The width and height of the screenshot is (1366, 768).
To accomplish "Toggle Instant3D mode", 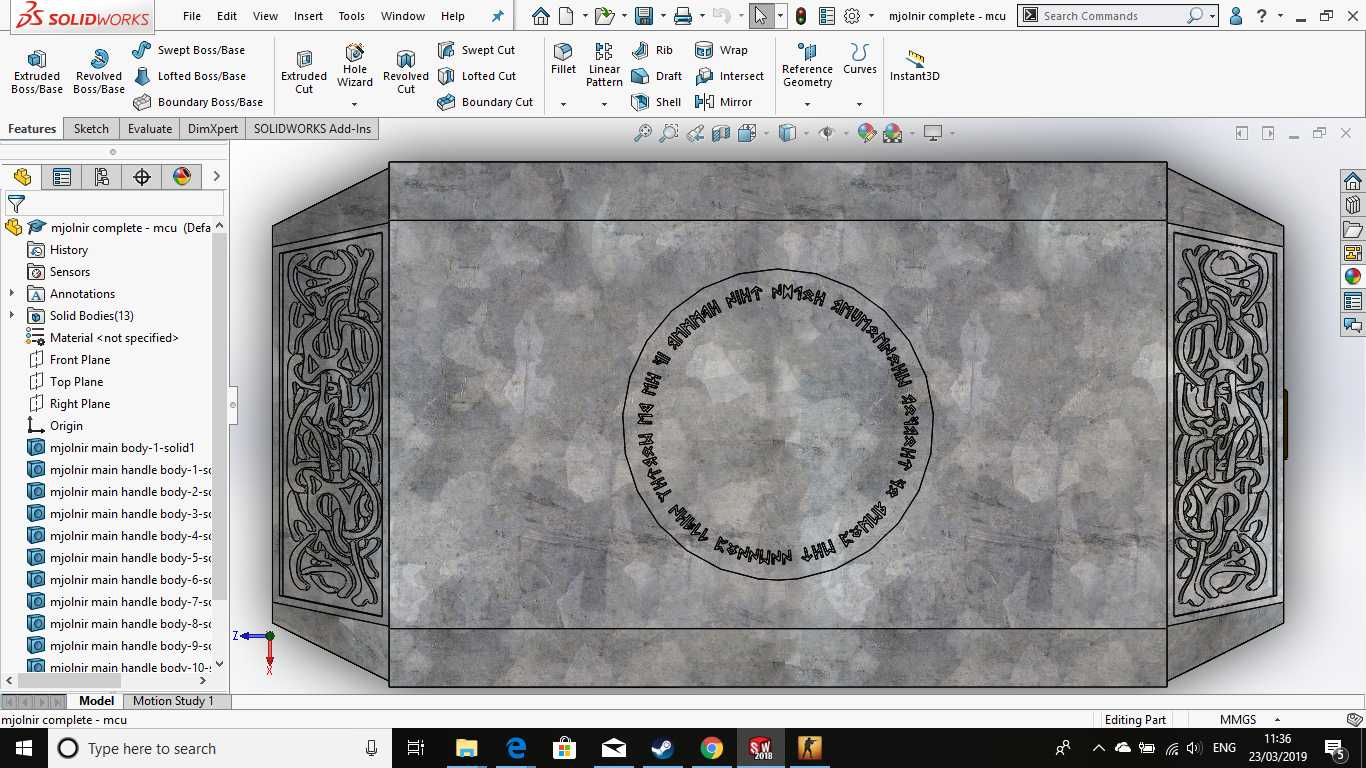I will pyautogui.click(x=915, y=66).
